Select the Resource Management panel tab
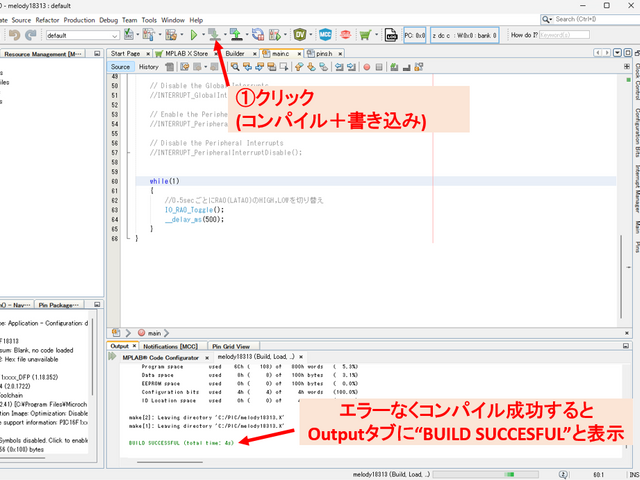The width and height of the screenshot is (640, 480). point(42,54)
